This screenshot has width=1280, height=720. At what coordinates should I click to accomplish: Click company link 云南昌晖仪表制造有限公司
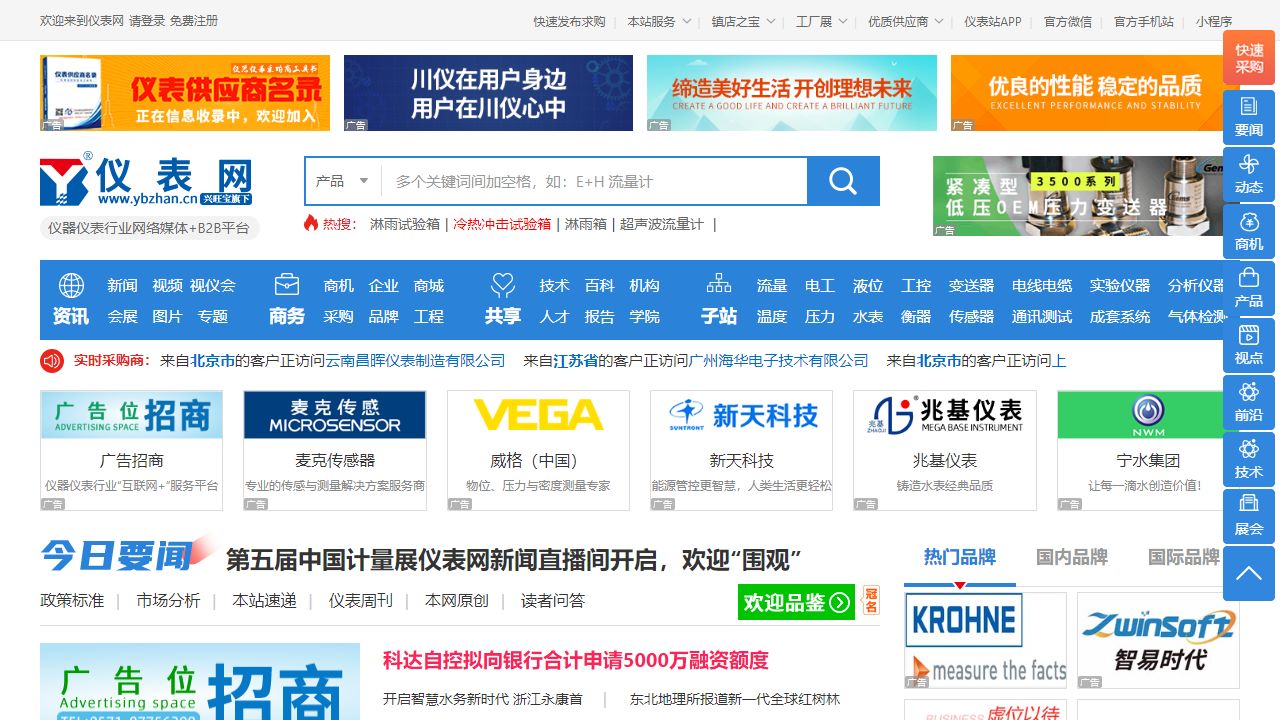pyautogui.click(x=415, y=360)
